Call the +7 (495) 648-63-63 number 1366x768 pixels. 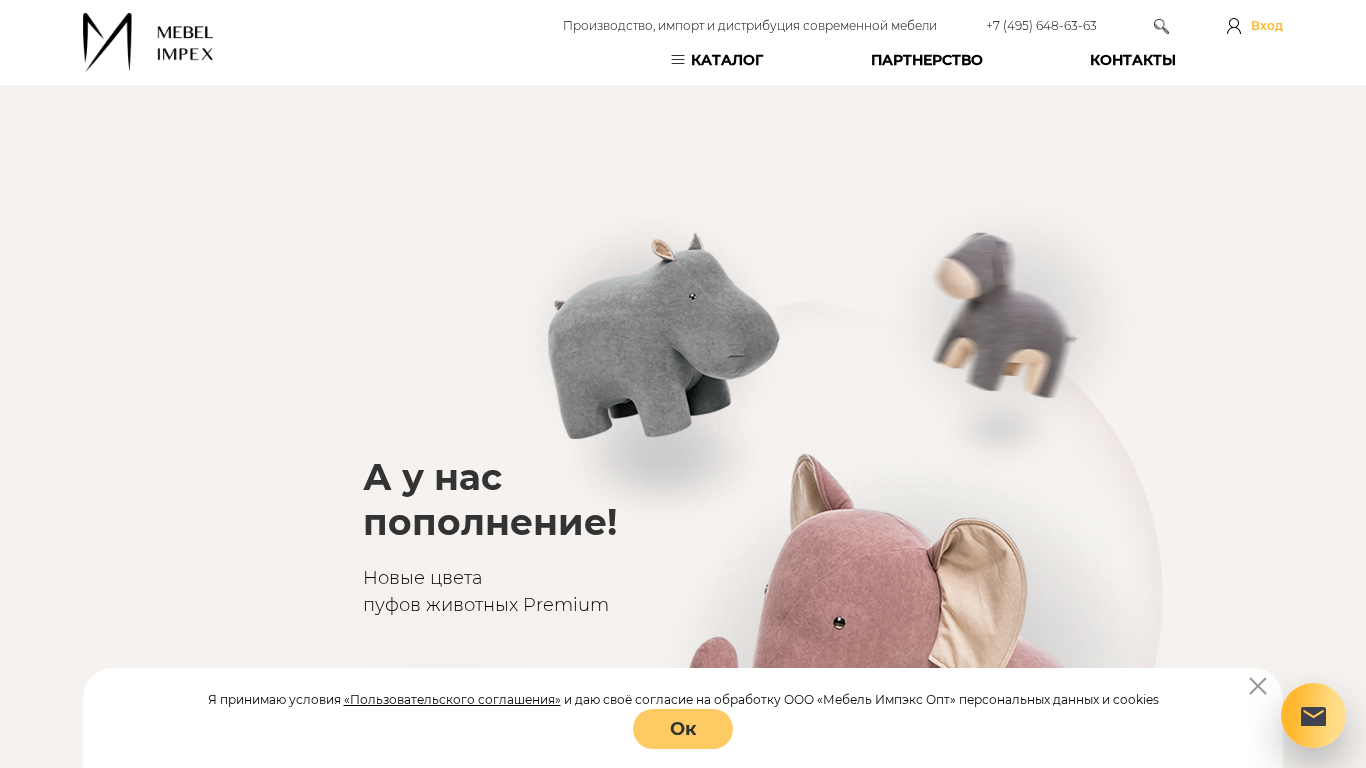coord(1041,26)
